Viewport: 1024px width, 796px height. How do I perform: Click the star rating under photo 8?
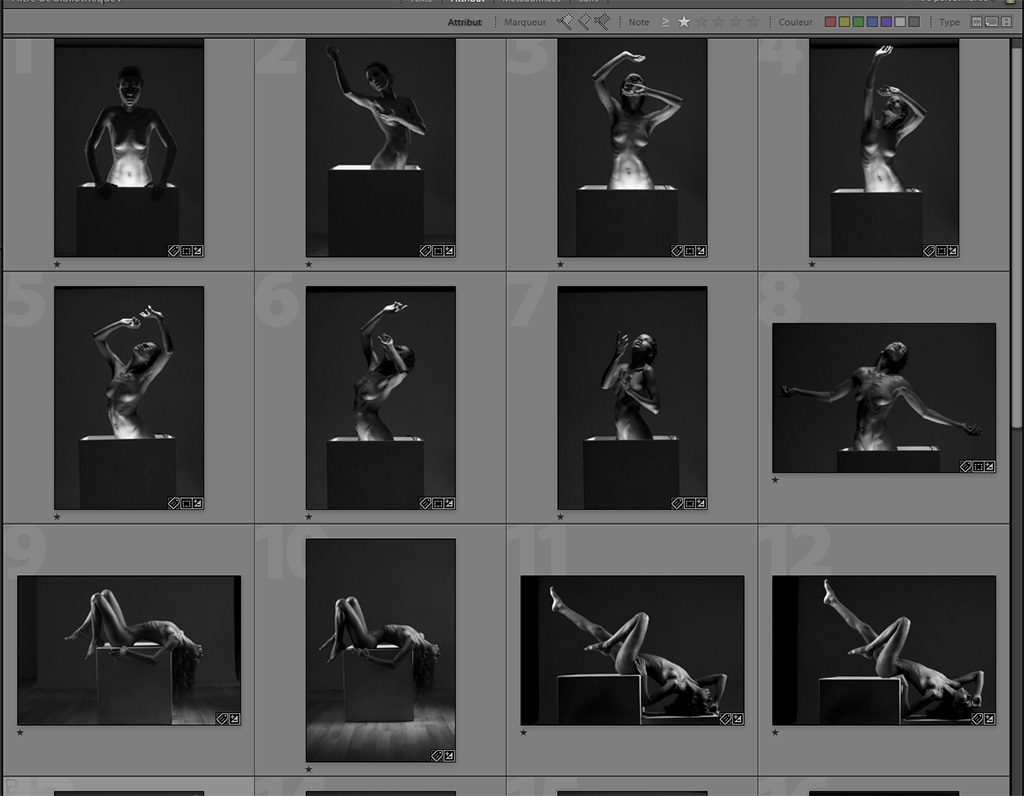coord(775,480)
